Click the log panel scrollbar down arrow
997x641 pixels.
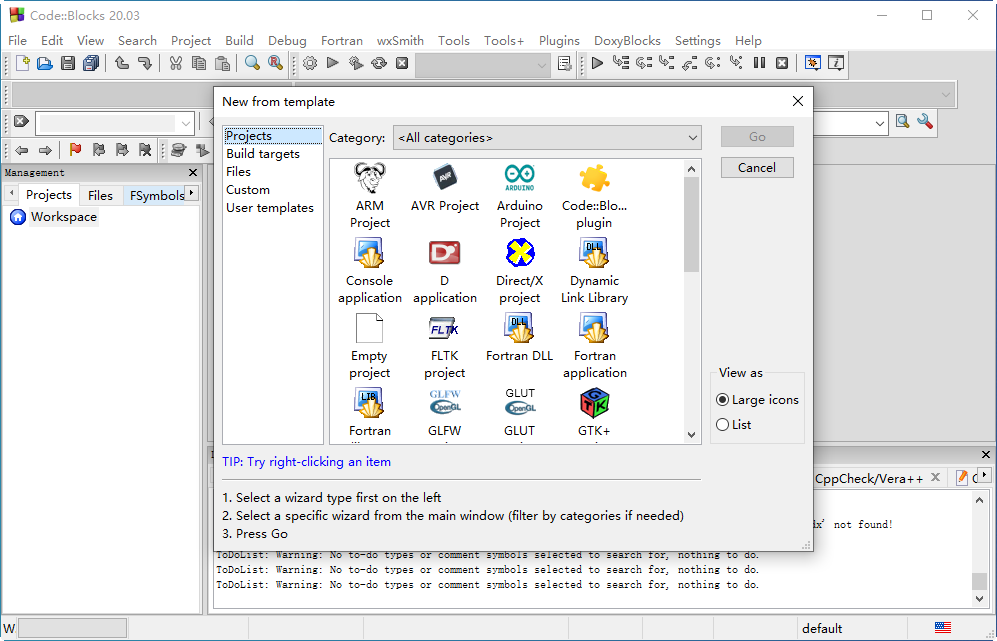[x=980, y=598]
